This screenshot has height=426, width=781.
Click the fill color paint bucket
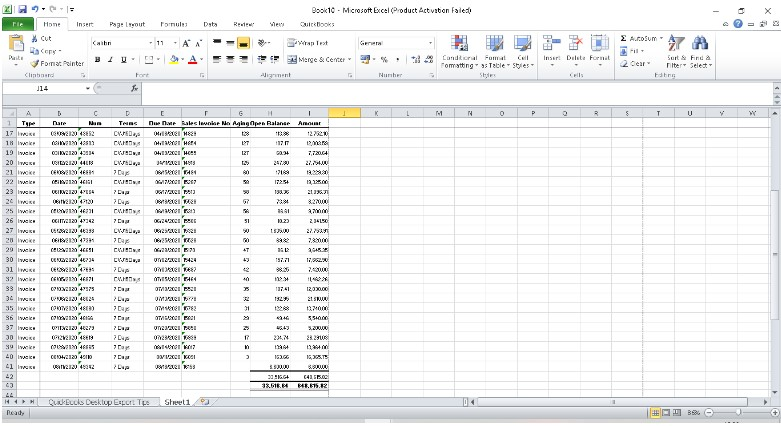(174, 59)
